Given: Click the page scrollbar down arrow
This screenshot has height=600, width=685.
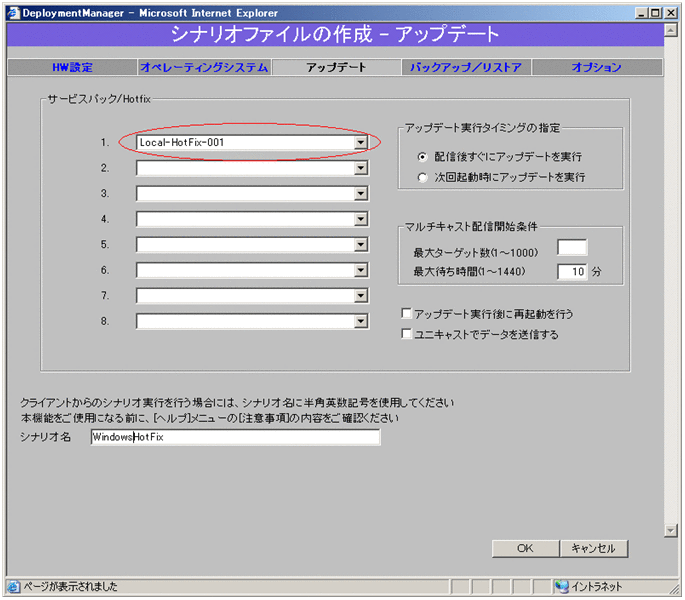Looking at the screenshot, I should point(671,531).
